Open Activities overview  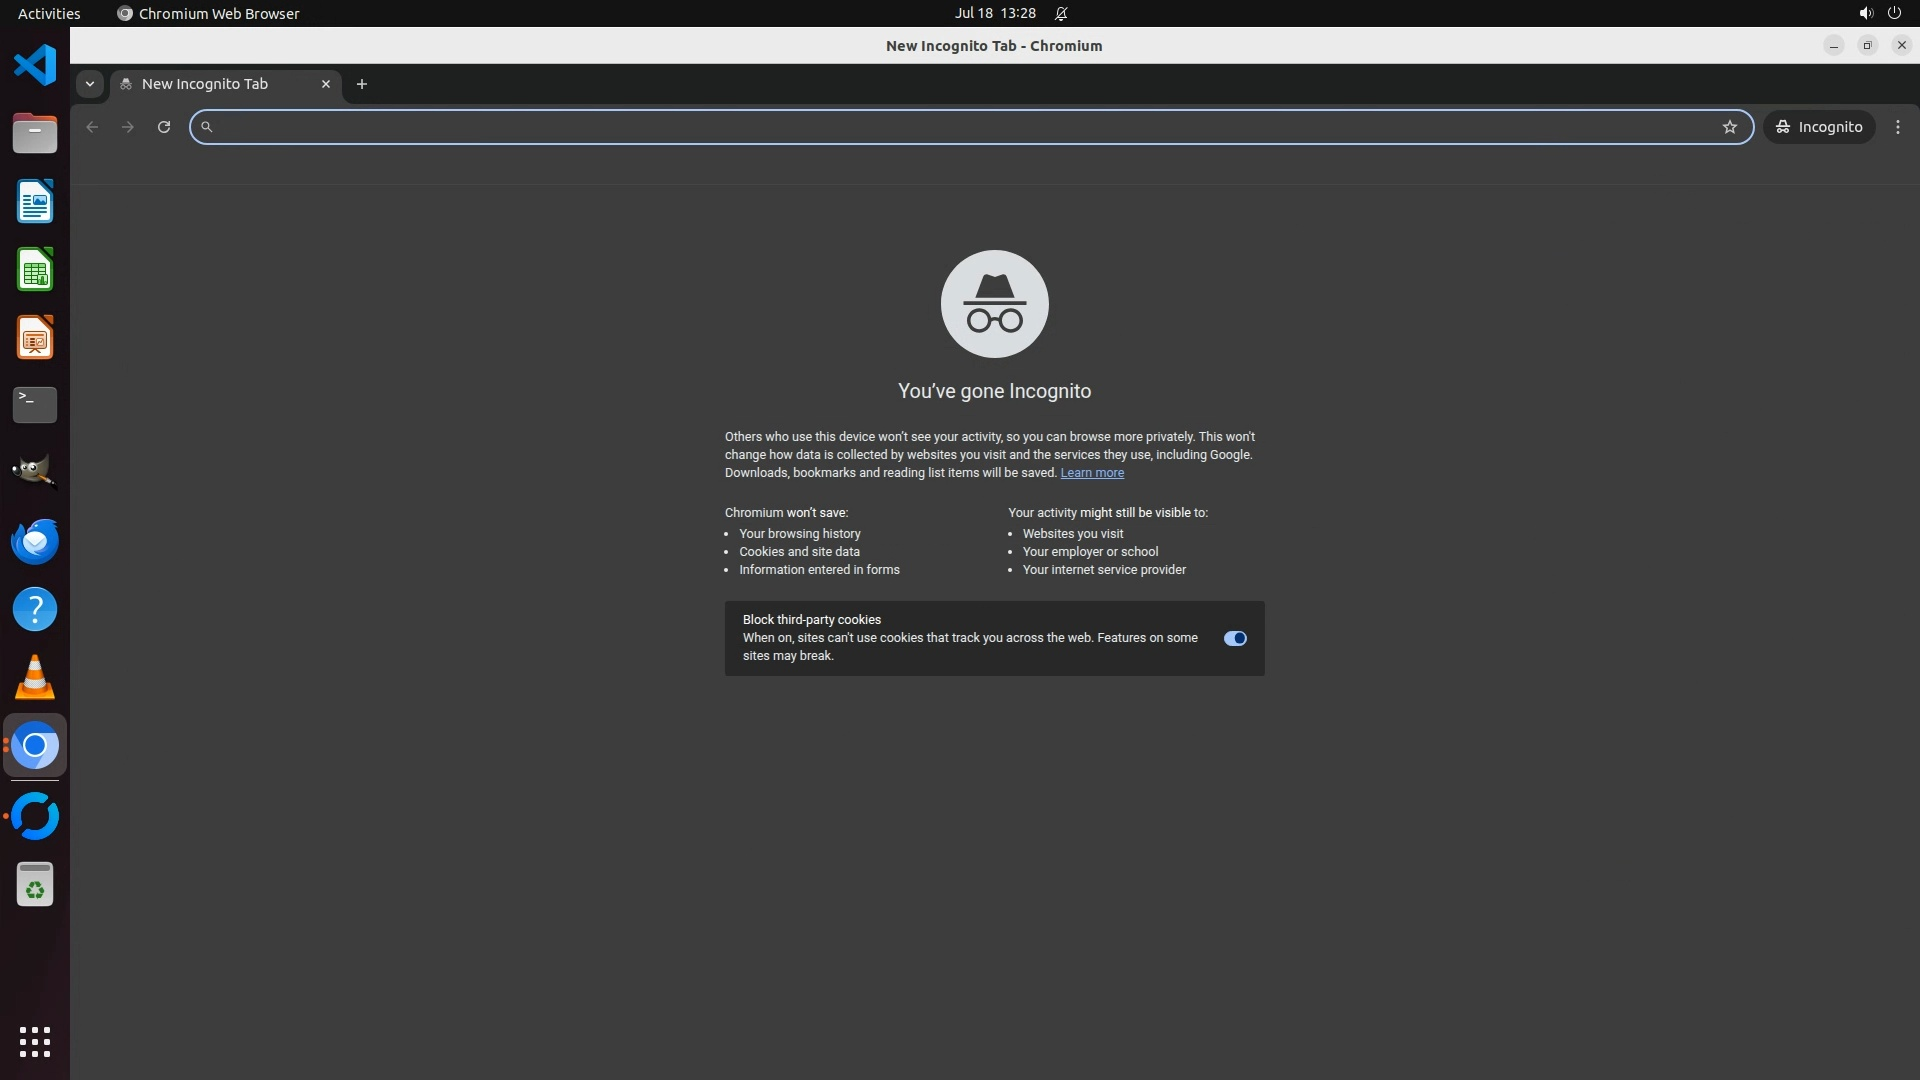(49, 13)
